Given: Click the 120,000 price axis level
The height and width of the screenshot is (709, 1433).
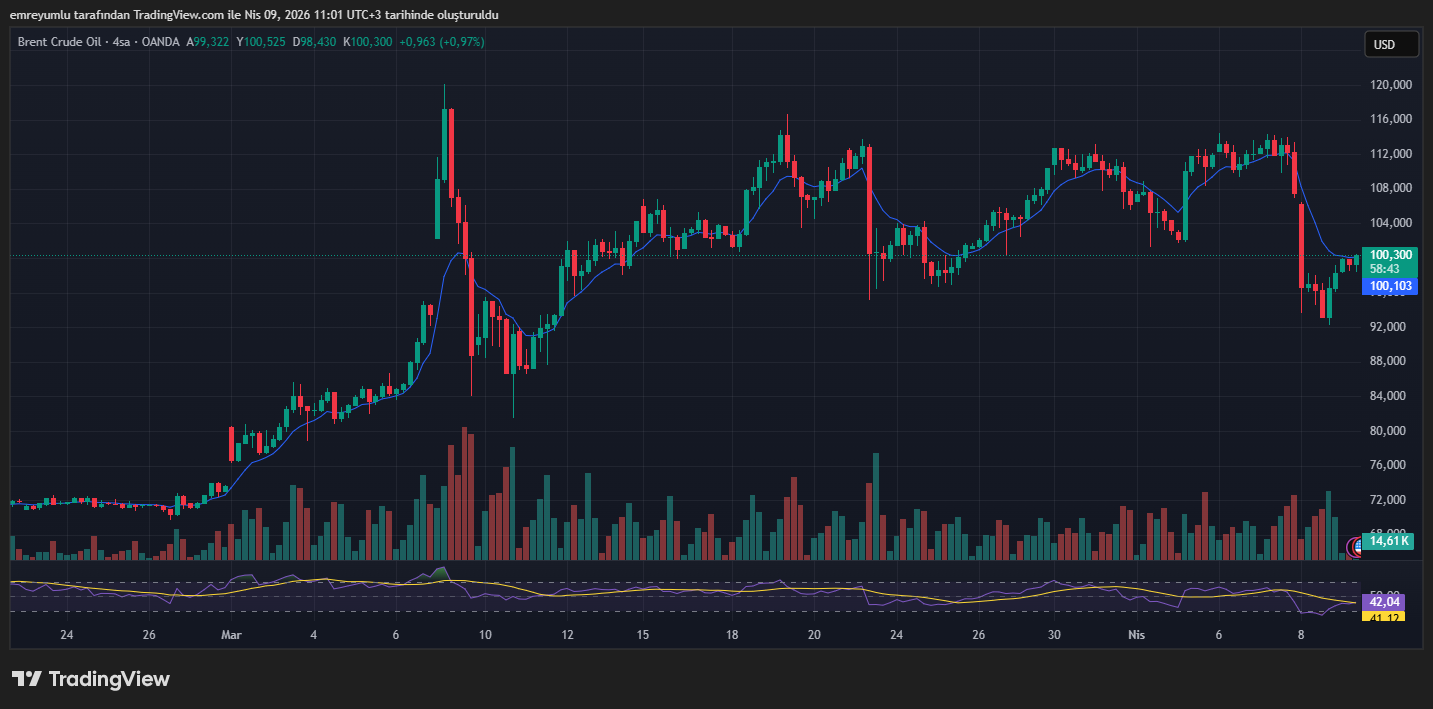Looking at the screenshot, I should [x=1389, y=85].
